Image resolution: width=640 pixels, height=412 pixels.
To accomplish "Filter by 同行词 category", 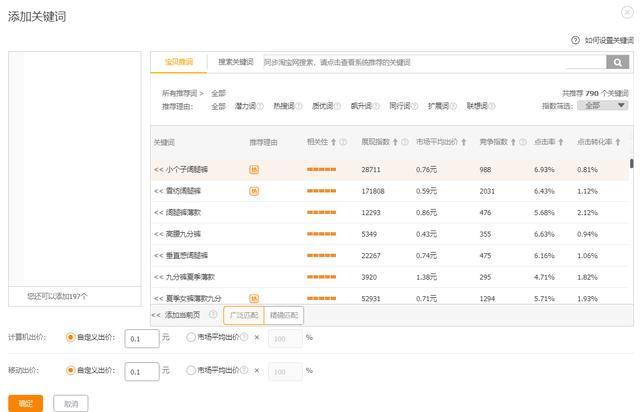I will [x=400, y=106].
